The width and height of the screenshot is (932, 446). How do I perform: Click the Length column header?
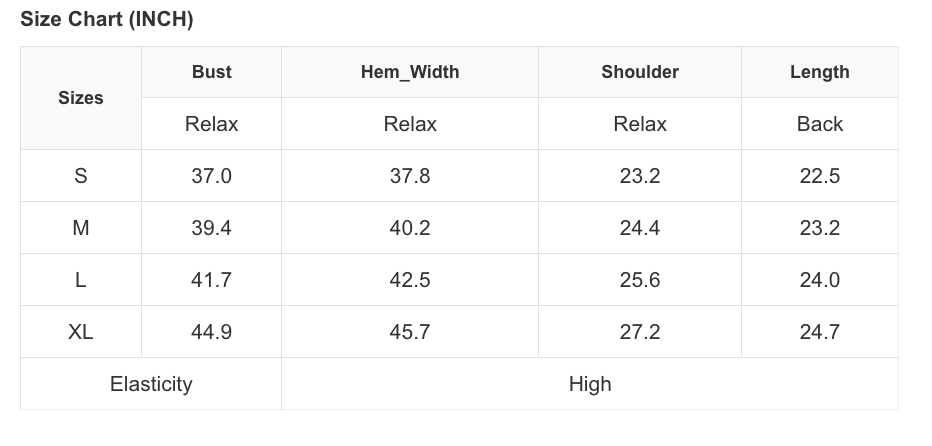820,72
